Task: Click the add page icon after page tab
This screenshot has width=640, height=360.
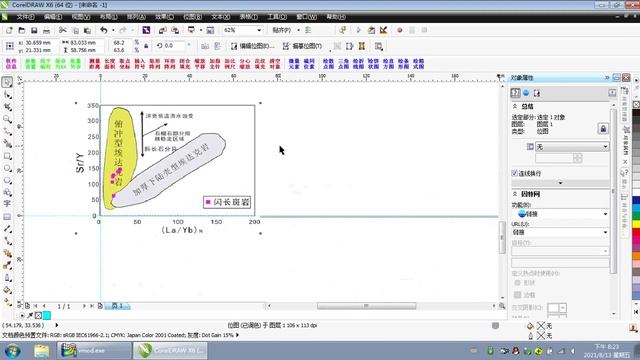Action: 100,306
